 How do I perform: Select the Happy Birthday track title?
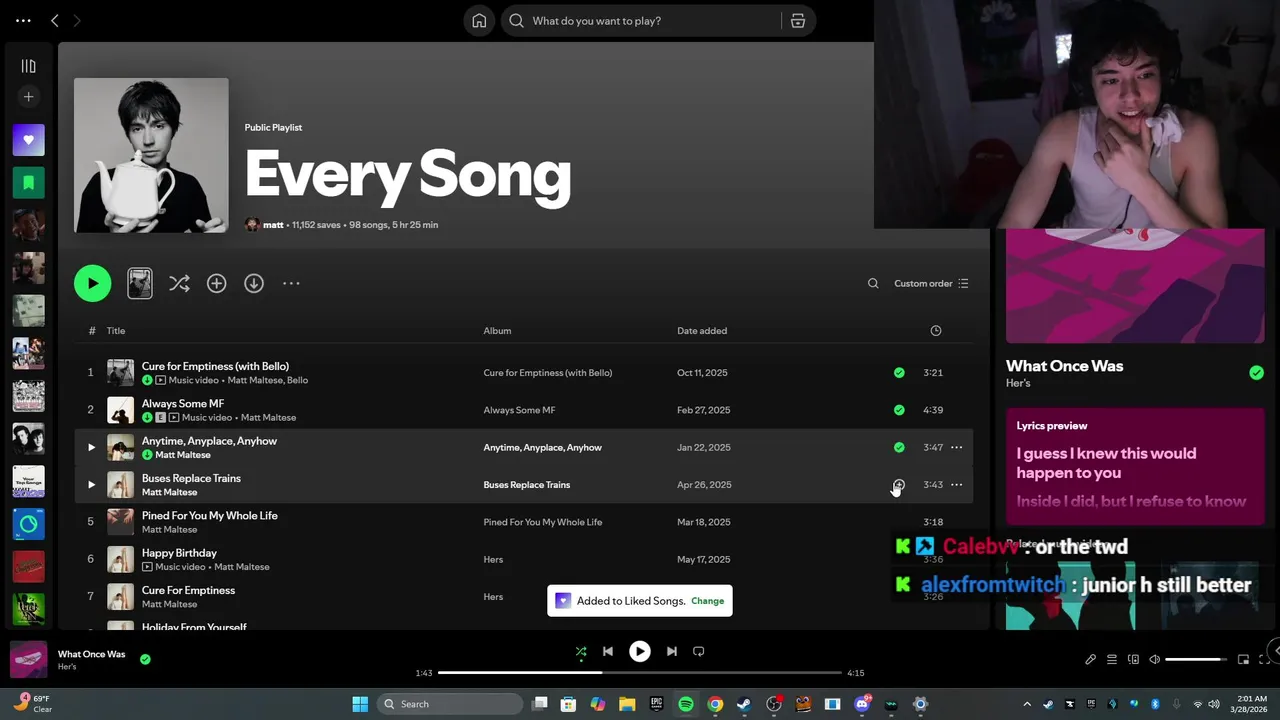(179, 553)
